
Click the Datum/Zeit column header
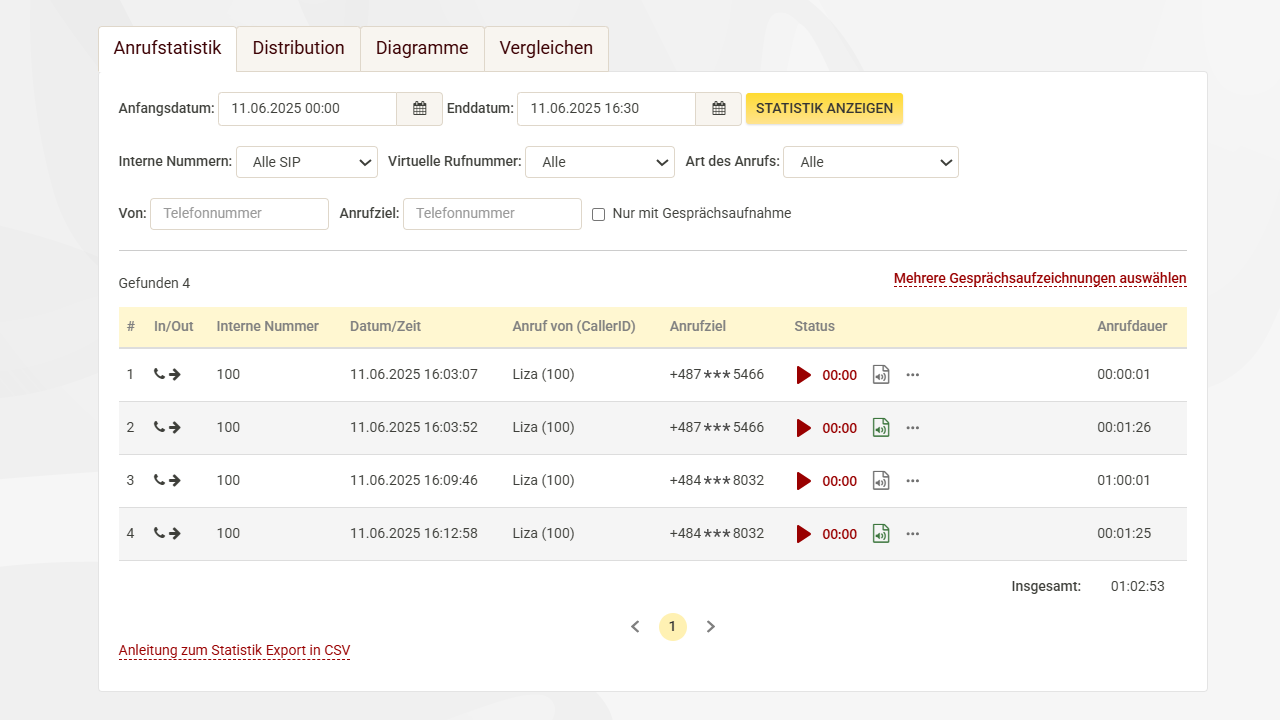385,327
